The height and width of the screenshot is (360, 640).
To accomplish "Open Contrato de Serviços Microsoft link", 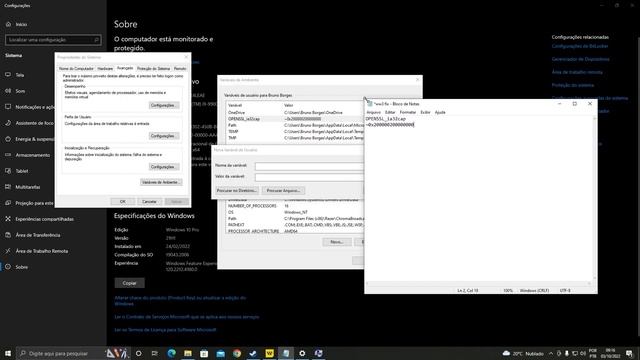I will [187, 317].
